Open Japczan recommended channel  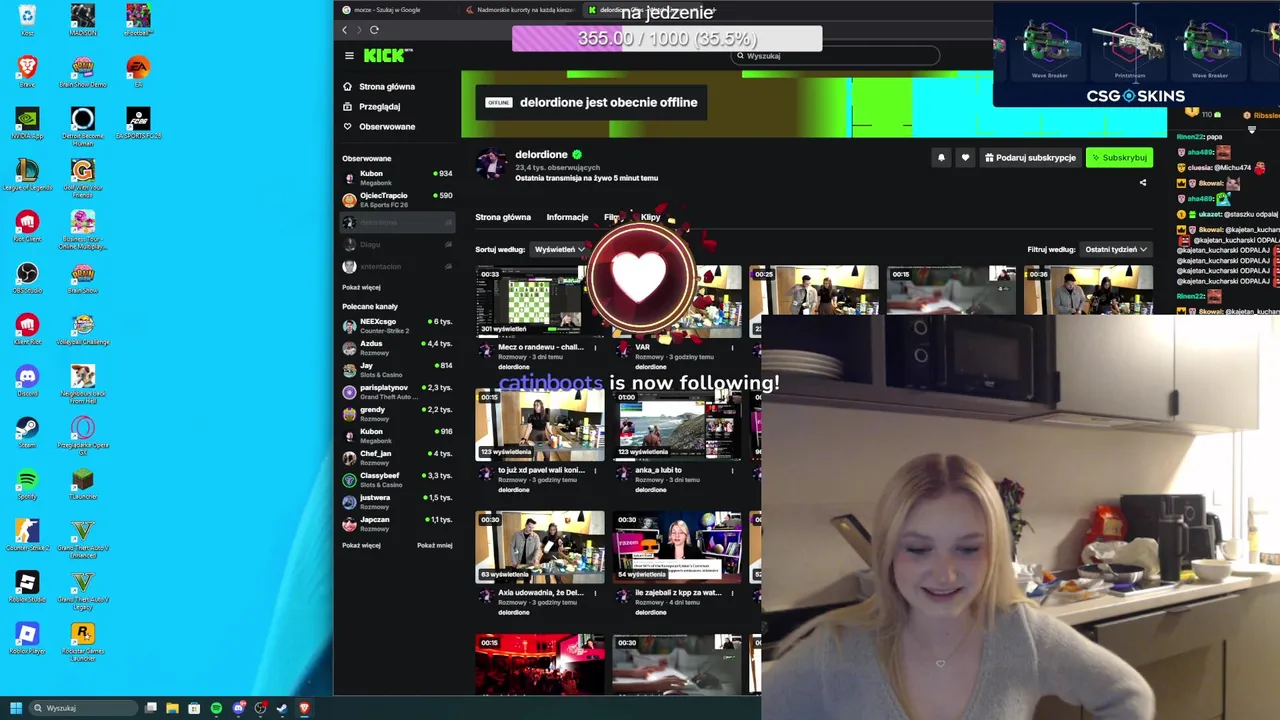coord(397,524)
